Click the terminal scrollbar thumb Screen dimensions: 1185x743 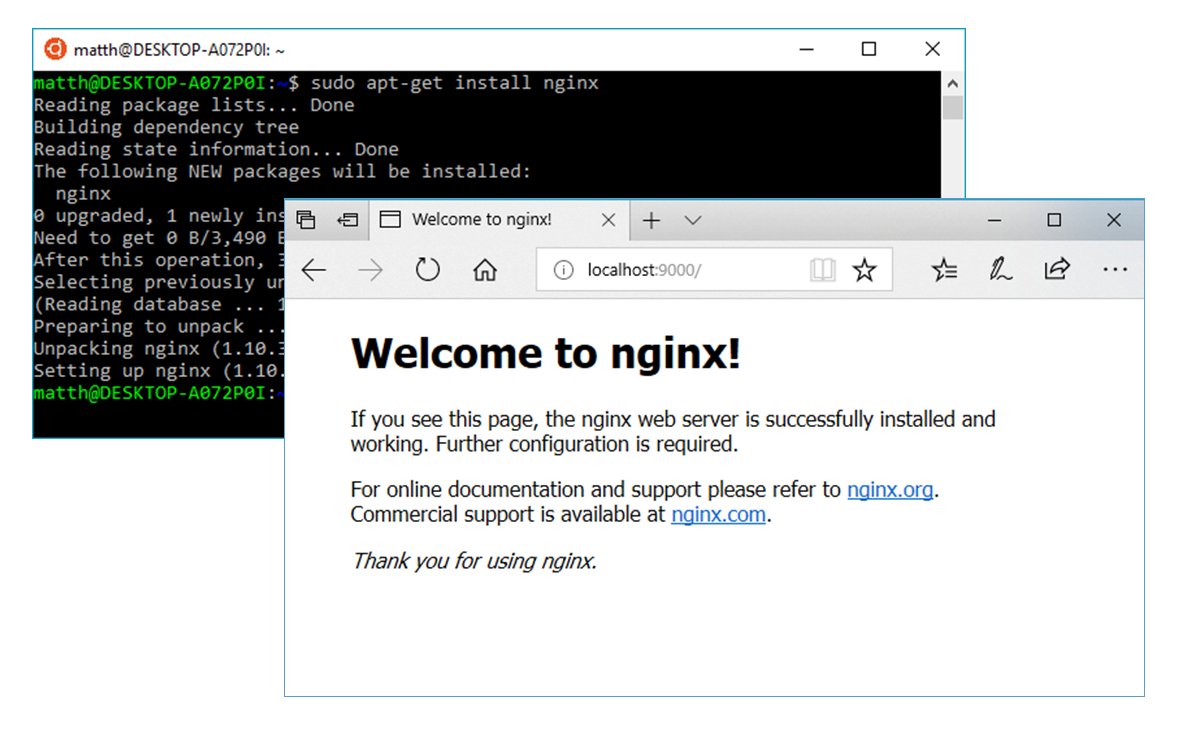(953, 107)
